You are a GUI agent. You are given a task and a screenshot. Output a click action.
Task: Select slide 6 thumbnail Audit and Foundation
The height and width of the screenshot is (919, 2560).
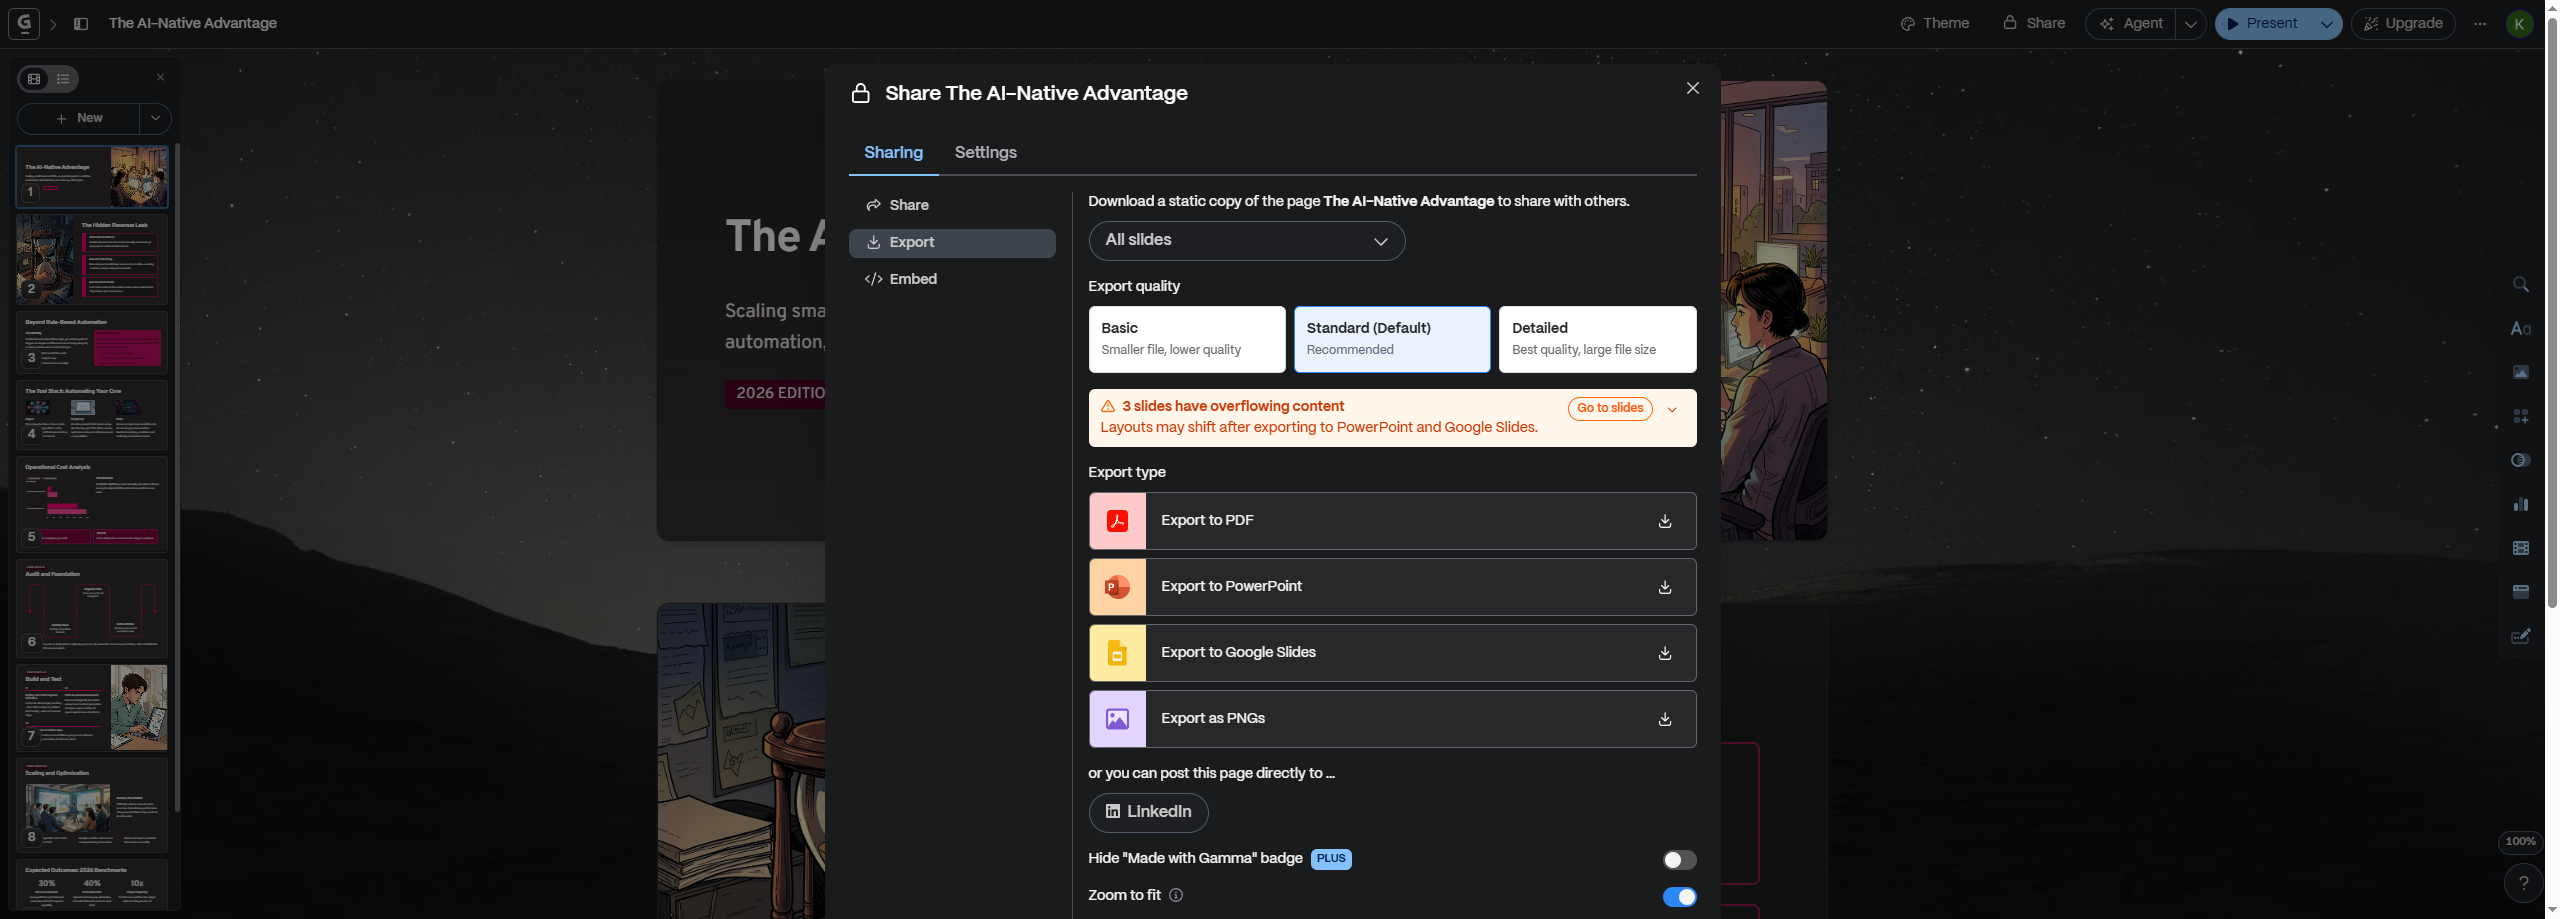click(92, 608)
